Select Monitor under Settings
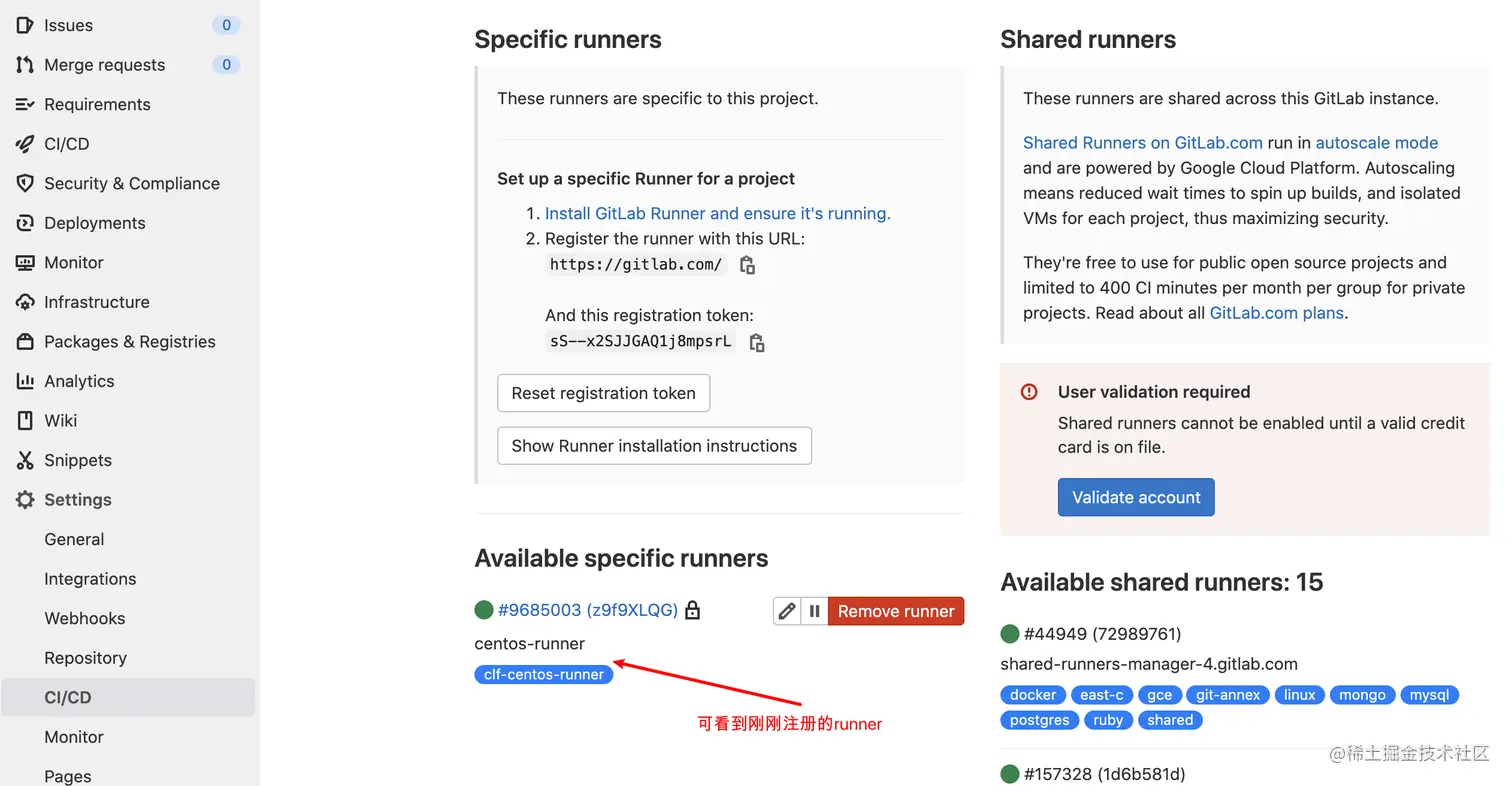The height and width of the screenshot is (786, 1512). coord(74,737)
